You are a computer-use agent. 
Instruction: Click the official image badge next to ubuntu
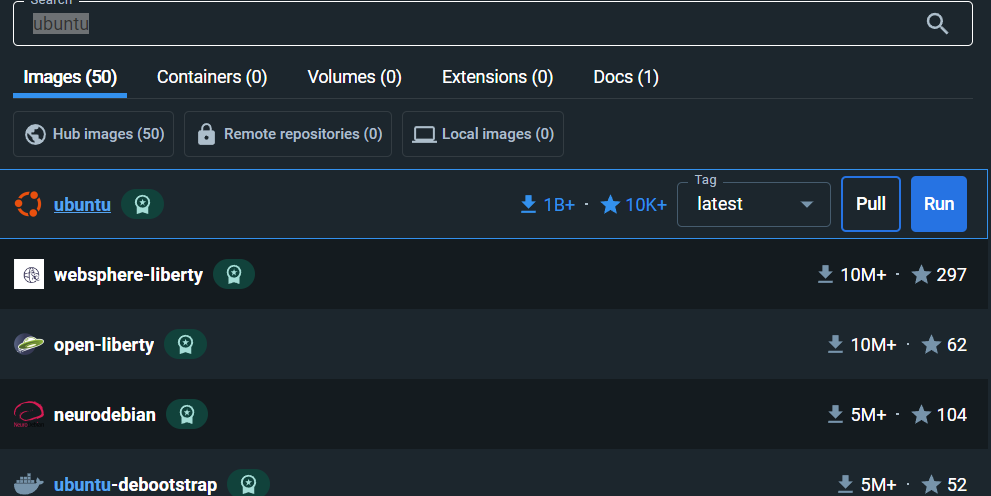coord(142,204)
